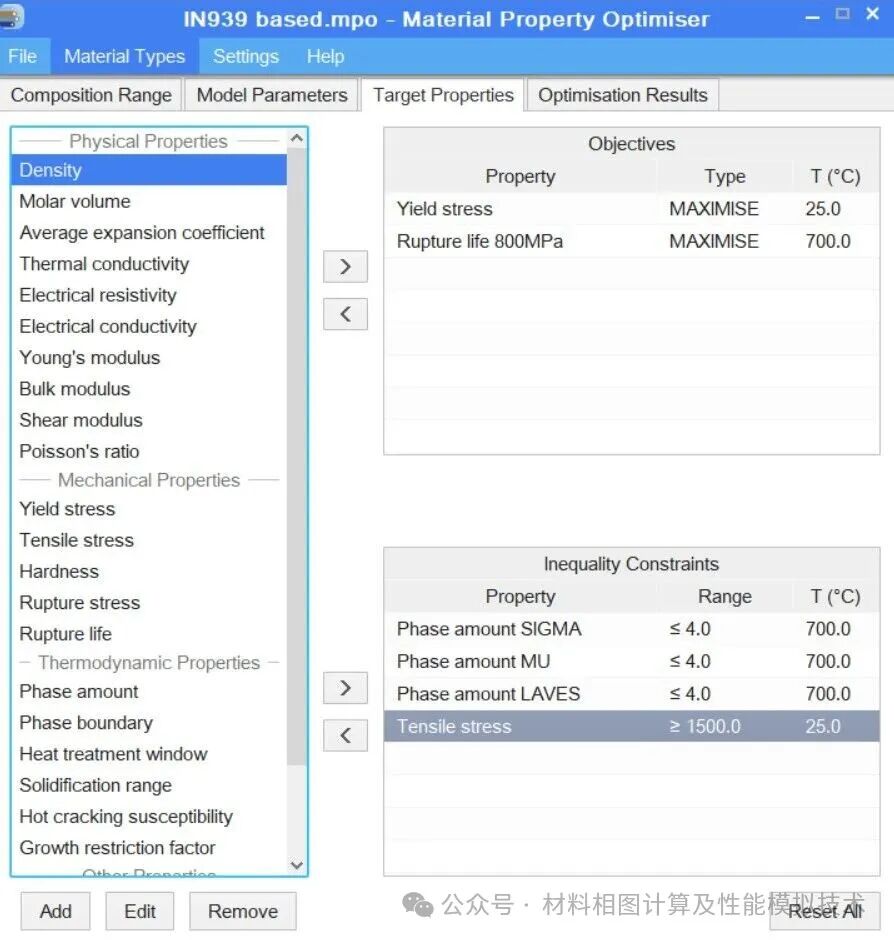Select Thermal conductivity property
This screenshot has width=894, height=940.
click(x=149, y=264)
